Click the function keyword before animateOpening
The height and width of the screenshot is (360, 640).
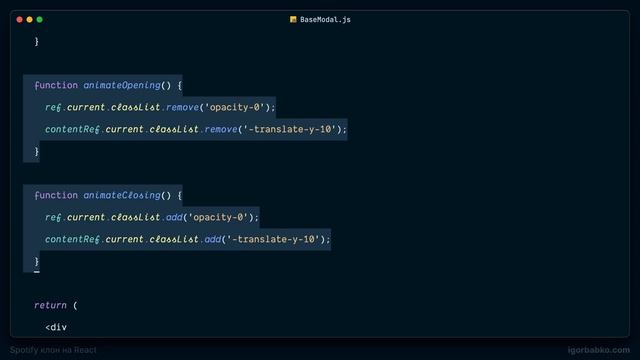[x=56, y=85]
